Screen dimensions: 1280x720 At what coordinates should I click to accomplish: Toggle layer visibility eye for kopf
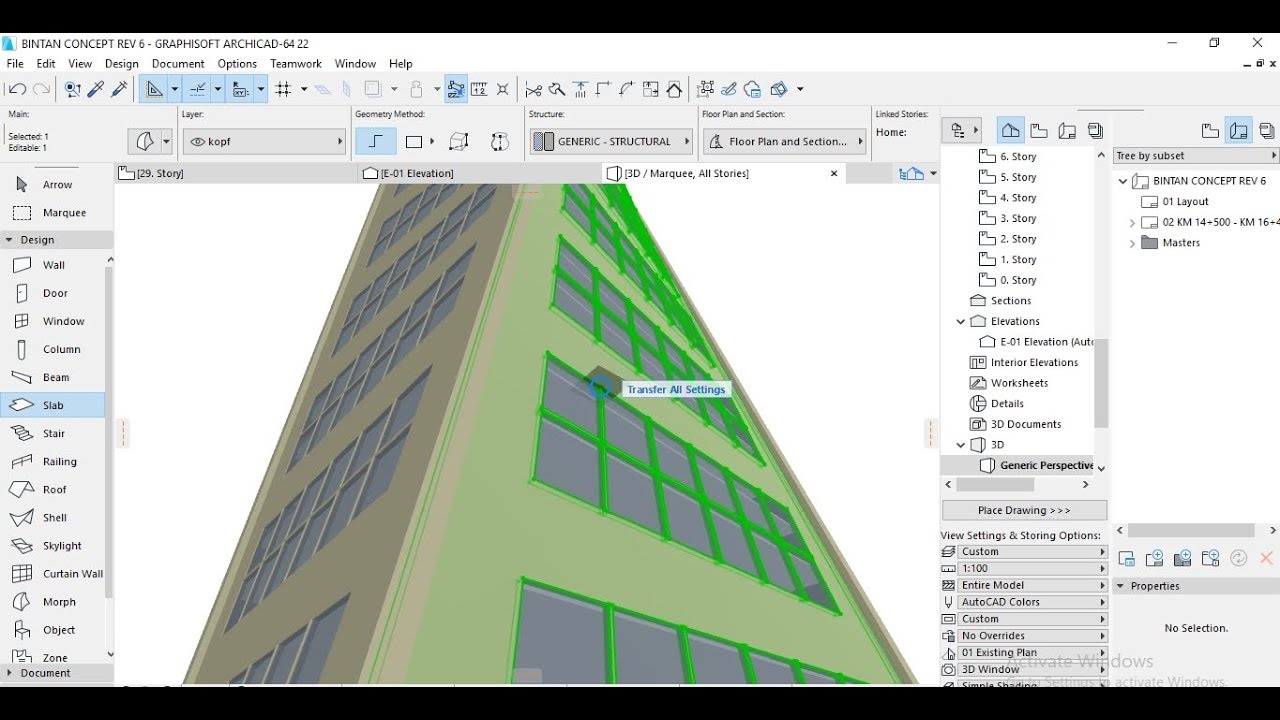click(x=197, y=142)
